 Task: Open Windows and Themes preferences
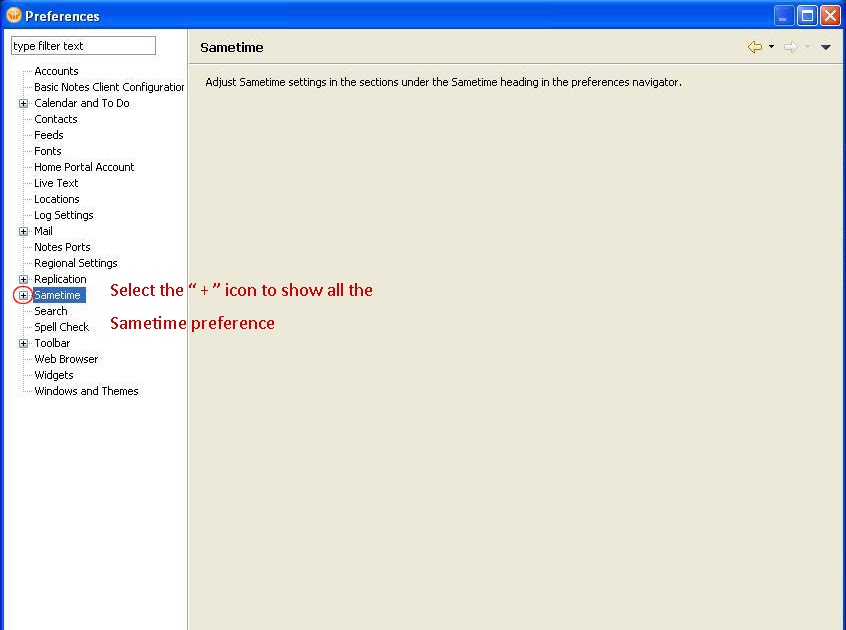[86, 391]
